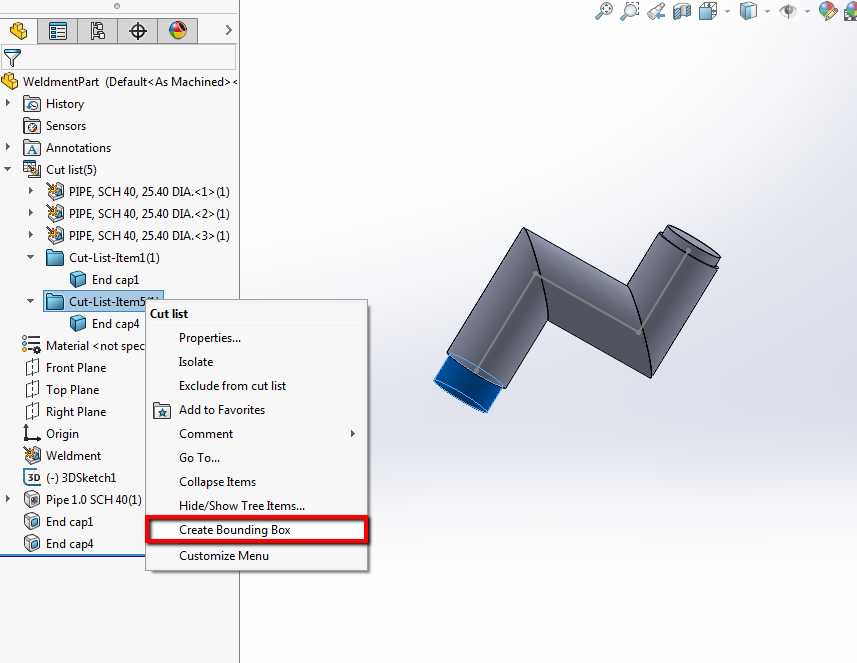Expand PIPE, SCH 40, 25.40 DIA.<2>

[31, 213]
